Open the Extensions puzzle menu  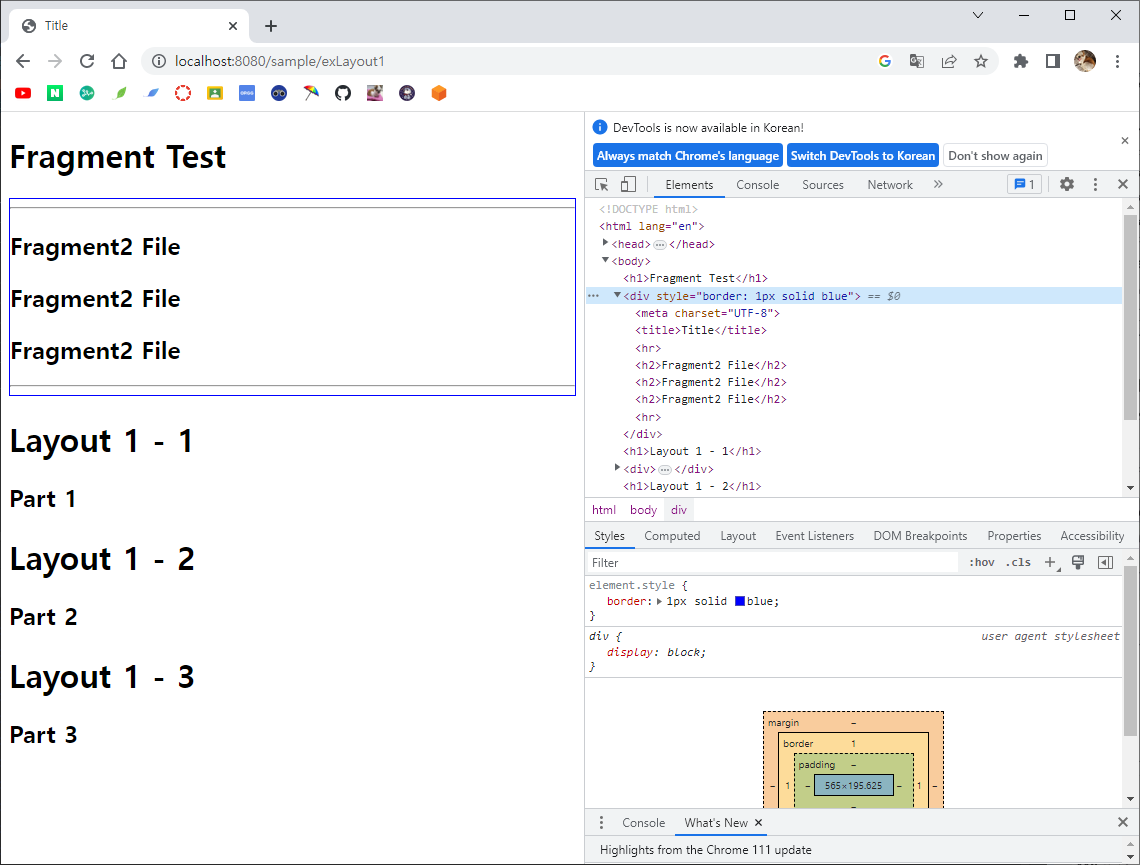(x=1021, y=61)
